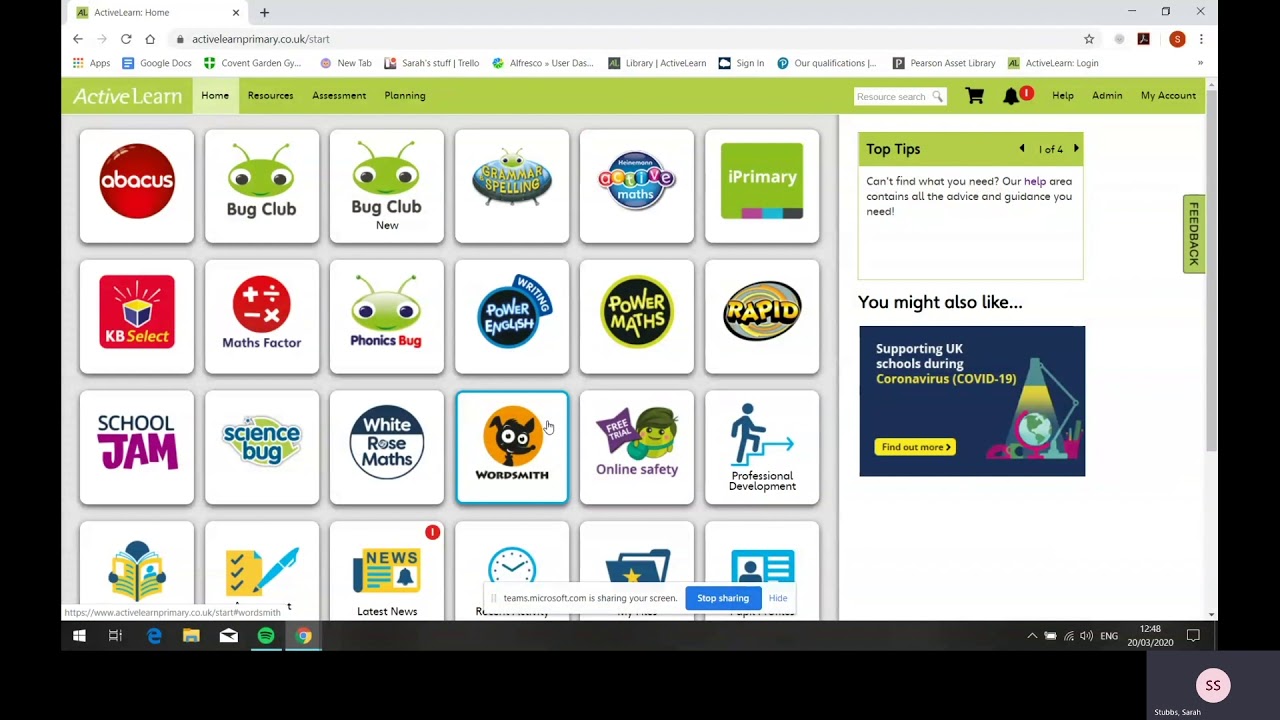Open the Pearson Asset Library bookmark

(x=944, y=63)
